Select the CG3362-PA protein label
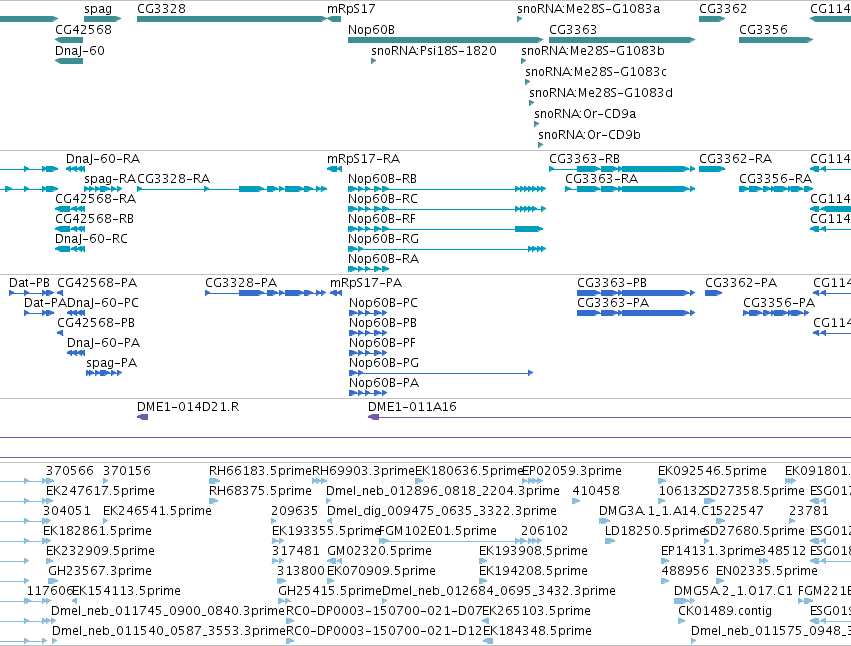This screenshot has height=646, width=851. click(741, 283)
